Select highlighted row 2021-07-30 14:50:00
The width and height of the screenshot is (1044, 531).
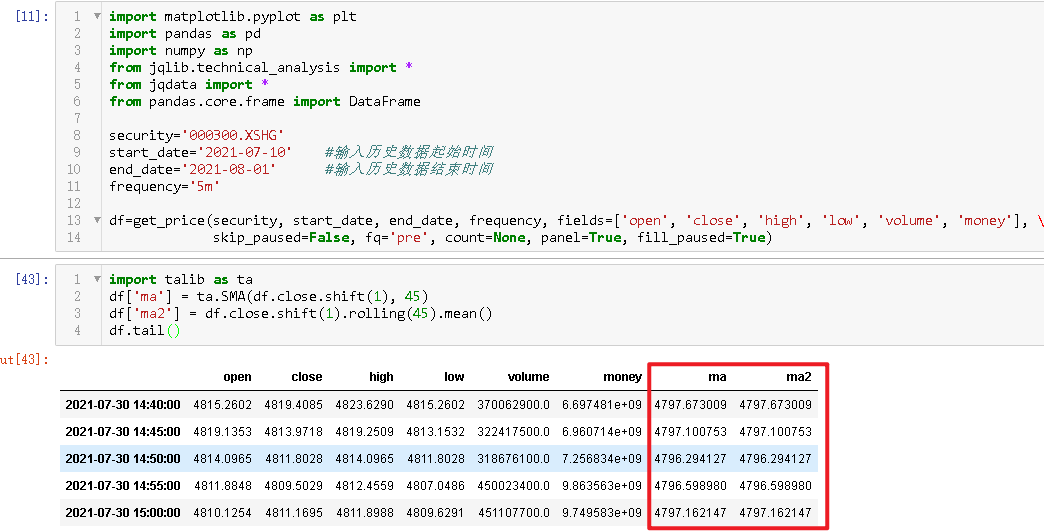click(122, 459)
